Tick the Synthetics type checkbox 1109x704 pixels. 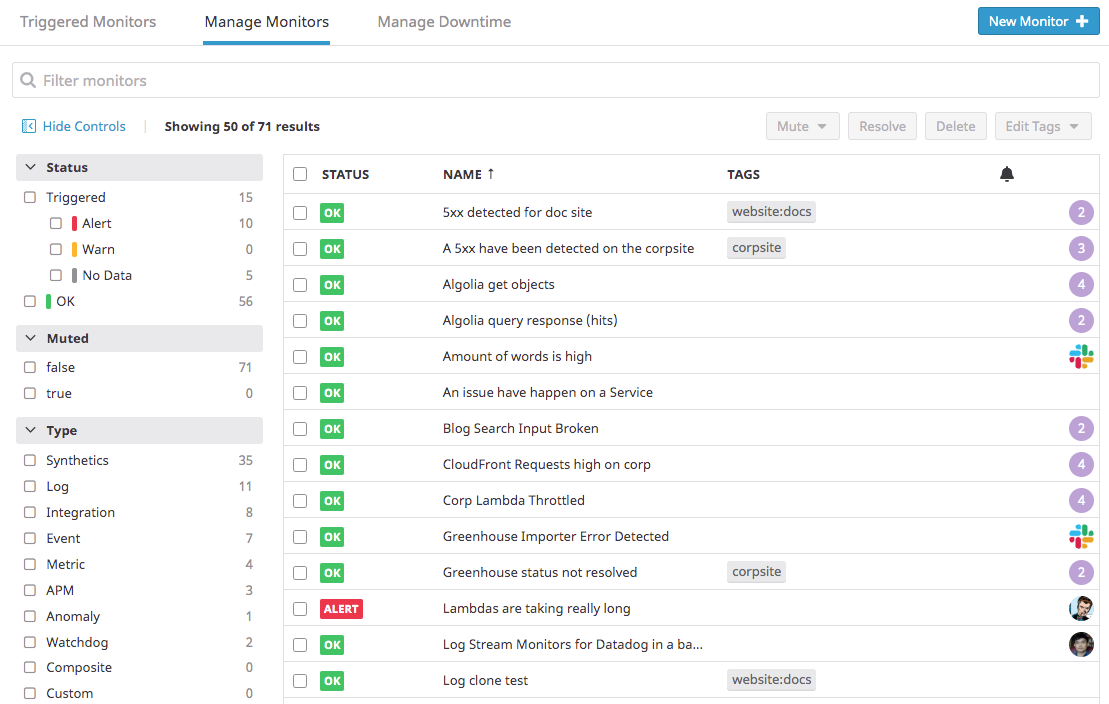30,460
